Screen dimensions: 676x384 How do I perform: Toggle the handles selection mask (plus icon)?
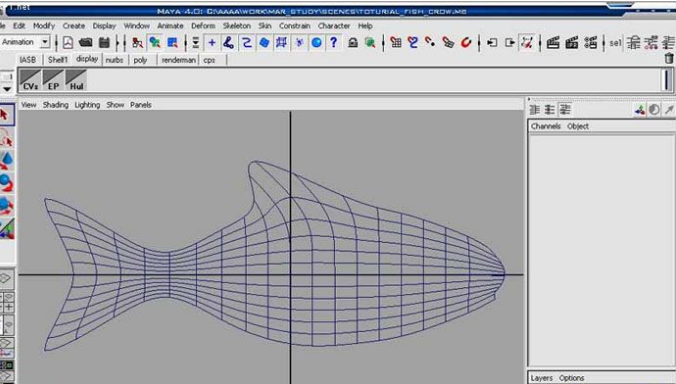pyautogui.click(x=212, y=42)
